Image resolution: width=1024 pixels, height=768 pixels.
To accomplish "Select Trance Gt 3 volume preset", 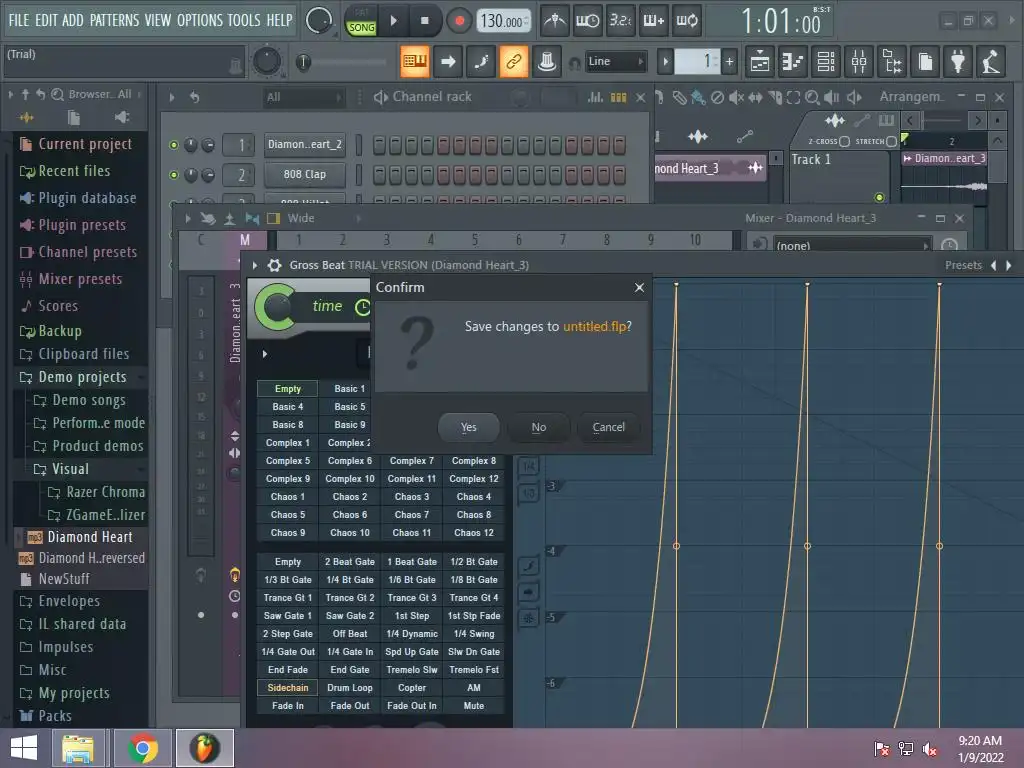I will 411,598.
